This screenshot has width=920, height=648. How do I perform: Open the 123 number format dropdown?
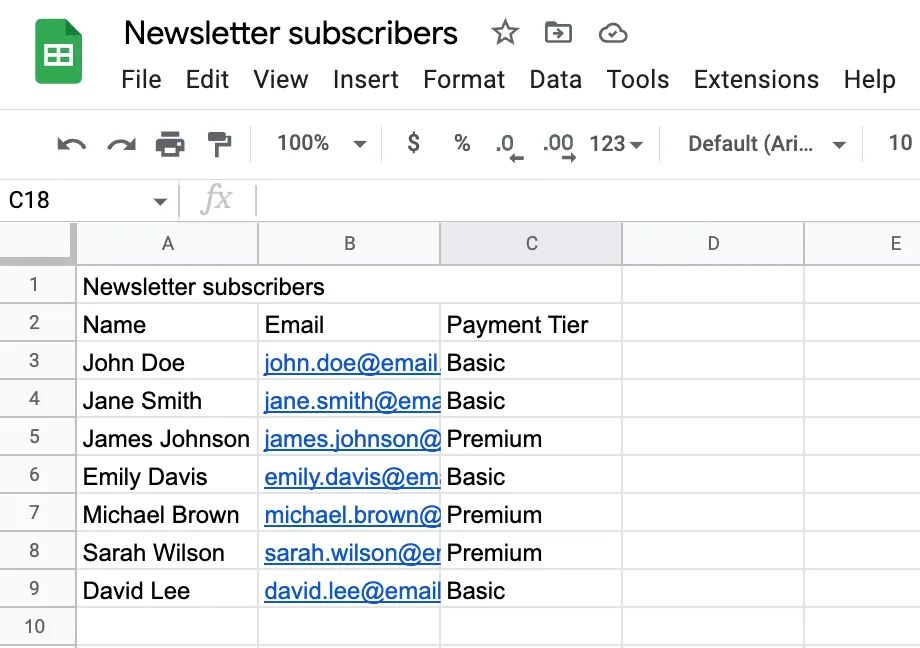click(x=616, y=143)
